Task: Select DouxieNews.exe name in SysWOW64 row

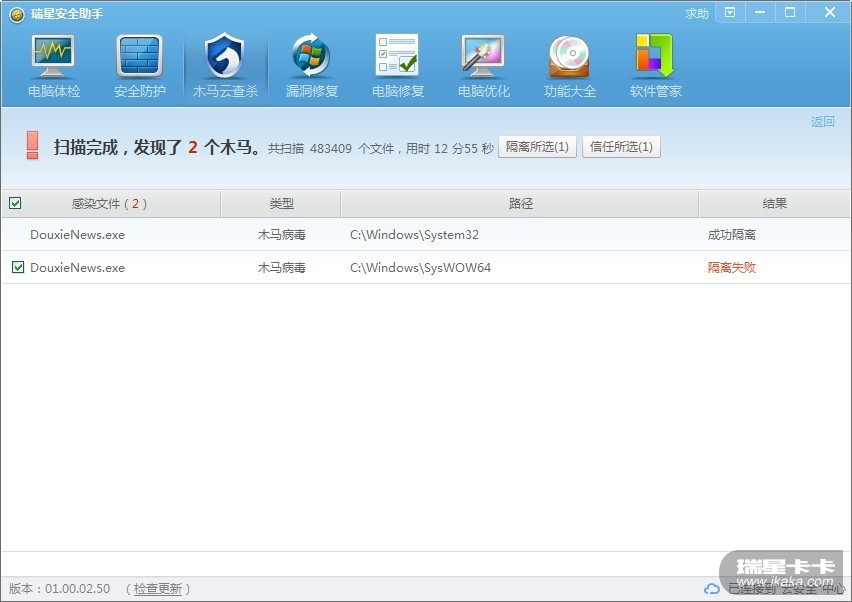Action: pyautogui.click(x=77, y=267)
